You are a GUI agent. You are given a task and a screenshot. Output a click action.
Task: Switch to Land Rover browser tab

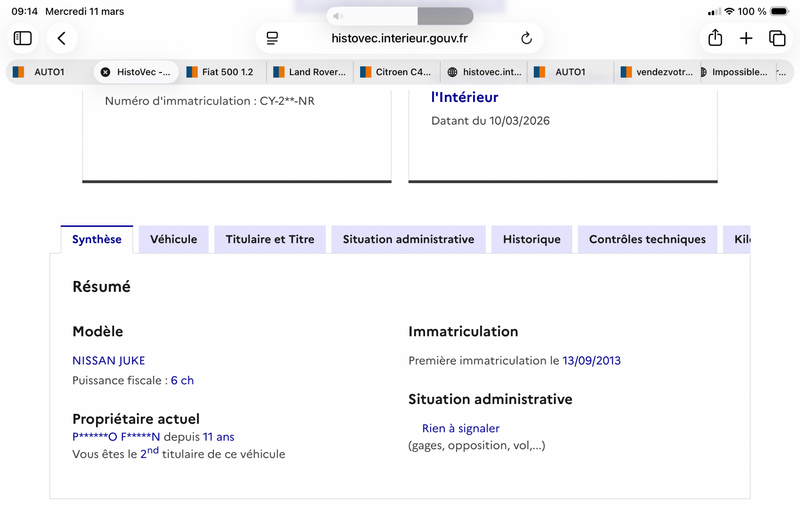pyautogui.click(x=310, y=72)
